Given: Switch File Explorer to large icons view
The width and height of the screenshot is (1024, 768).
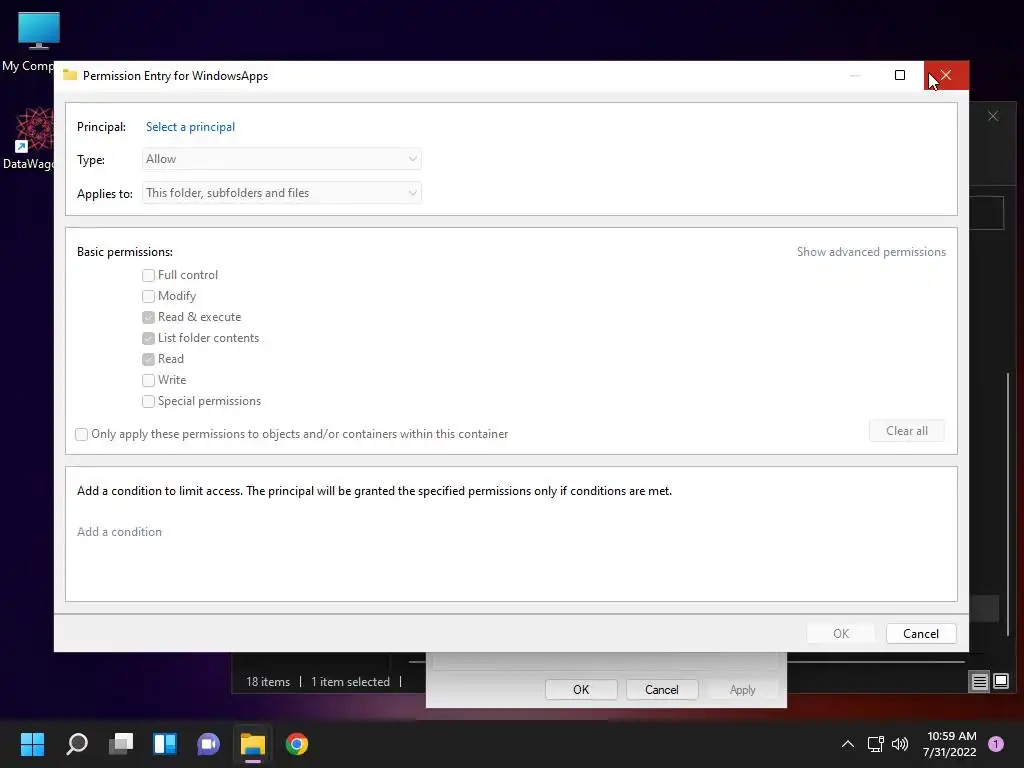Looking at the screenshot, I should coord(1001,682).
